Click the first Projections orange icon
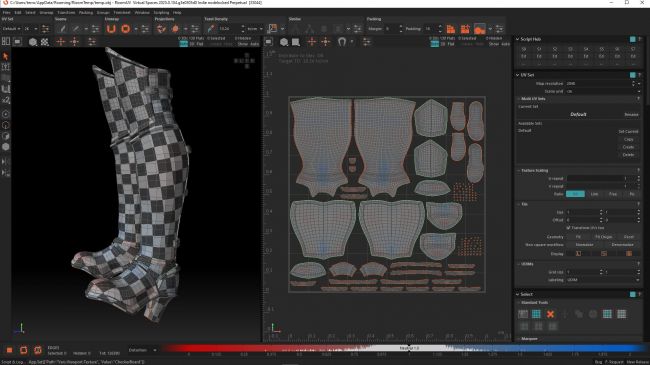The width and height of the screenshot is (650, 365). [161, 29]
